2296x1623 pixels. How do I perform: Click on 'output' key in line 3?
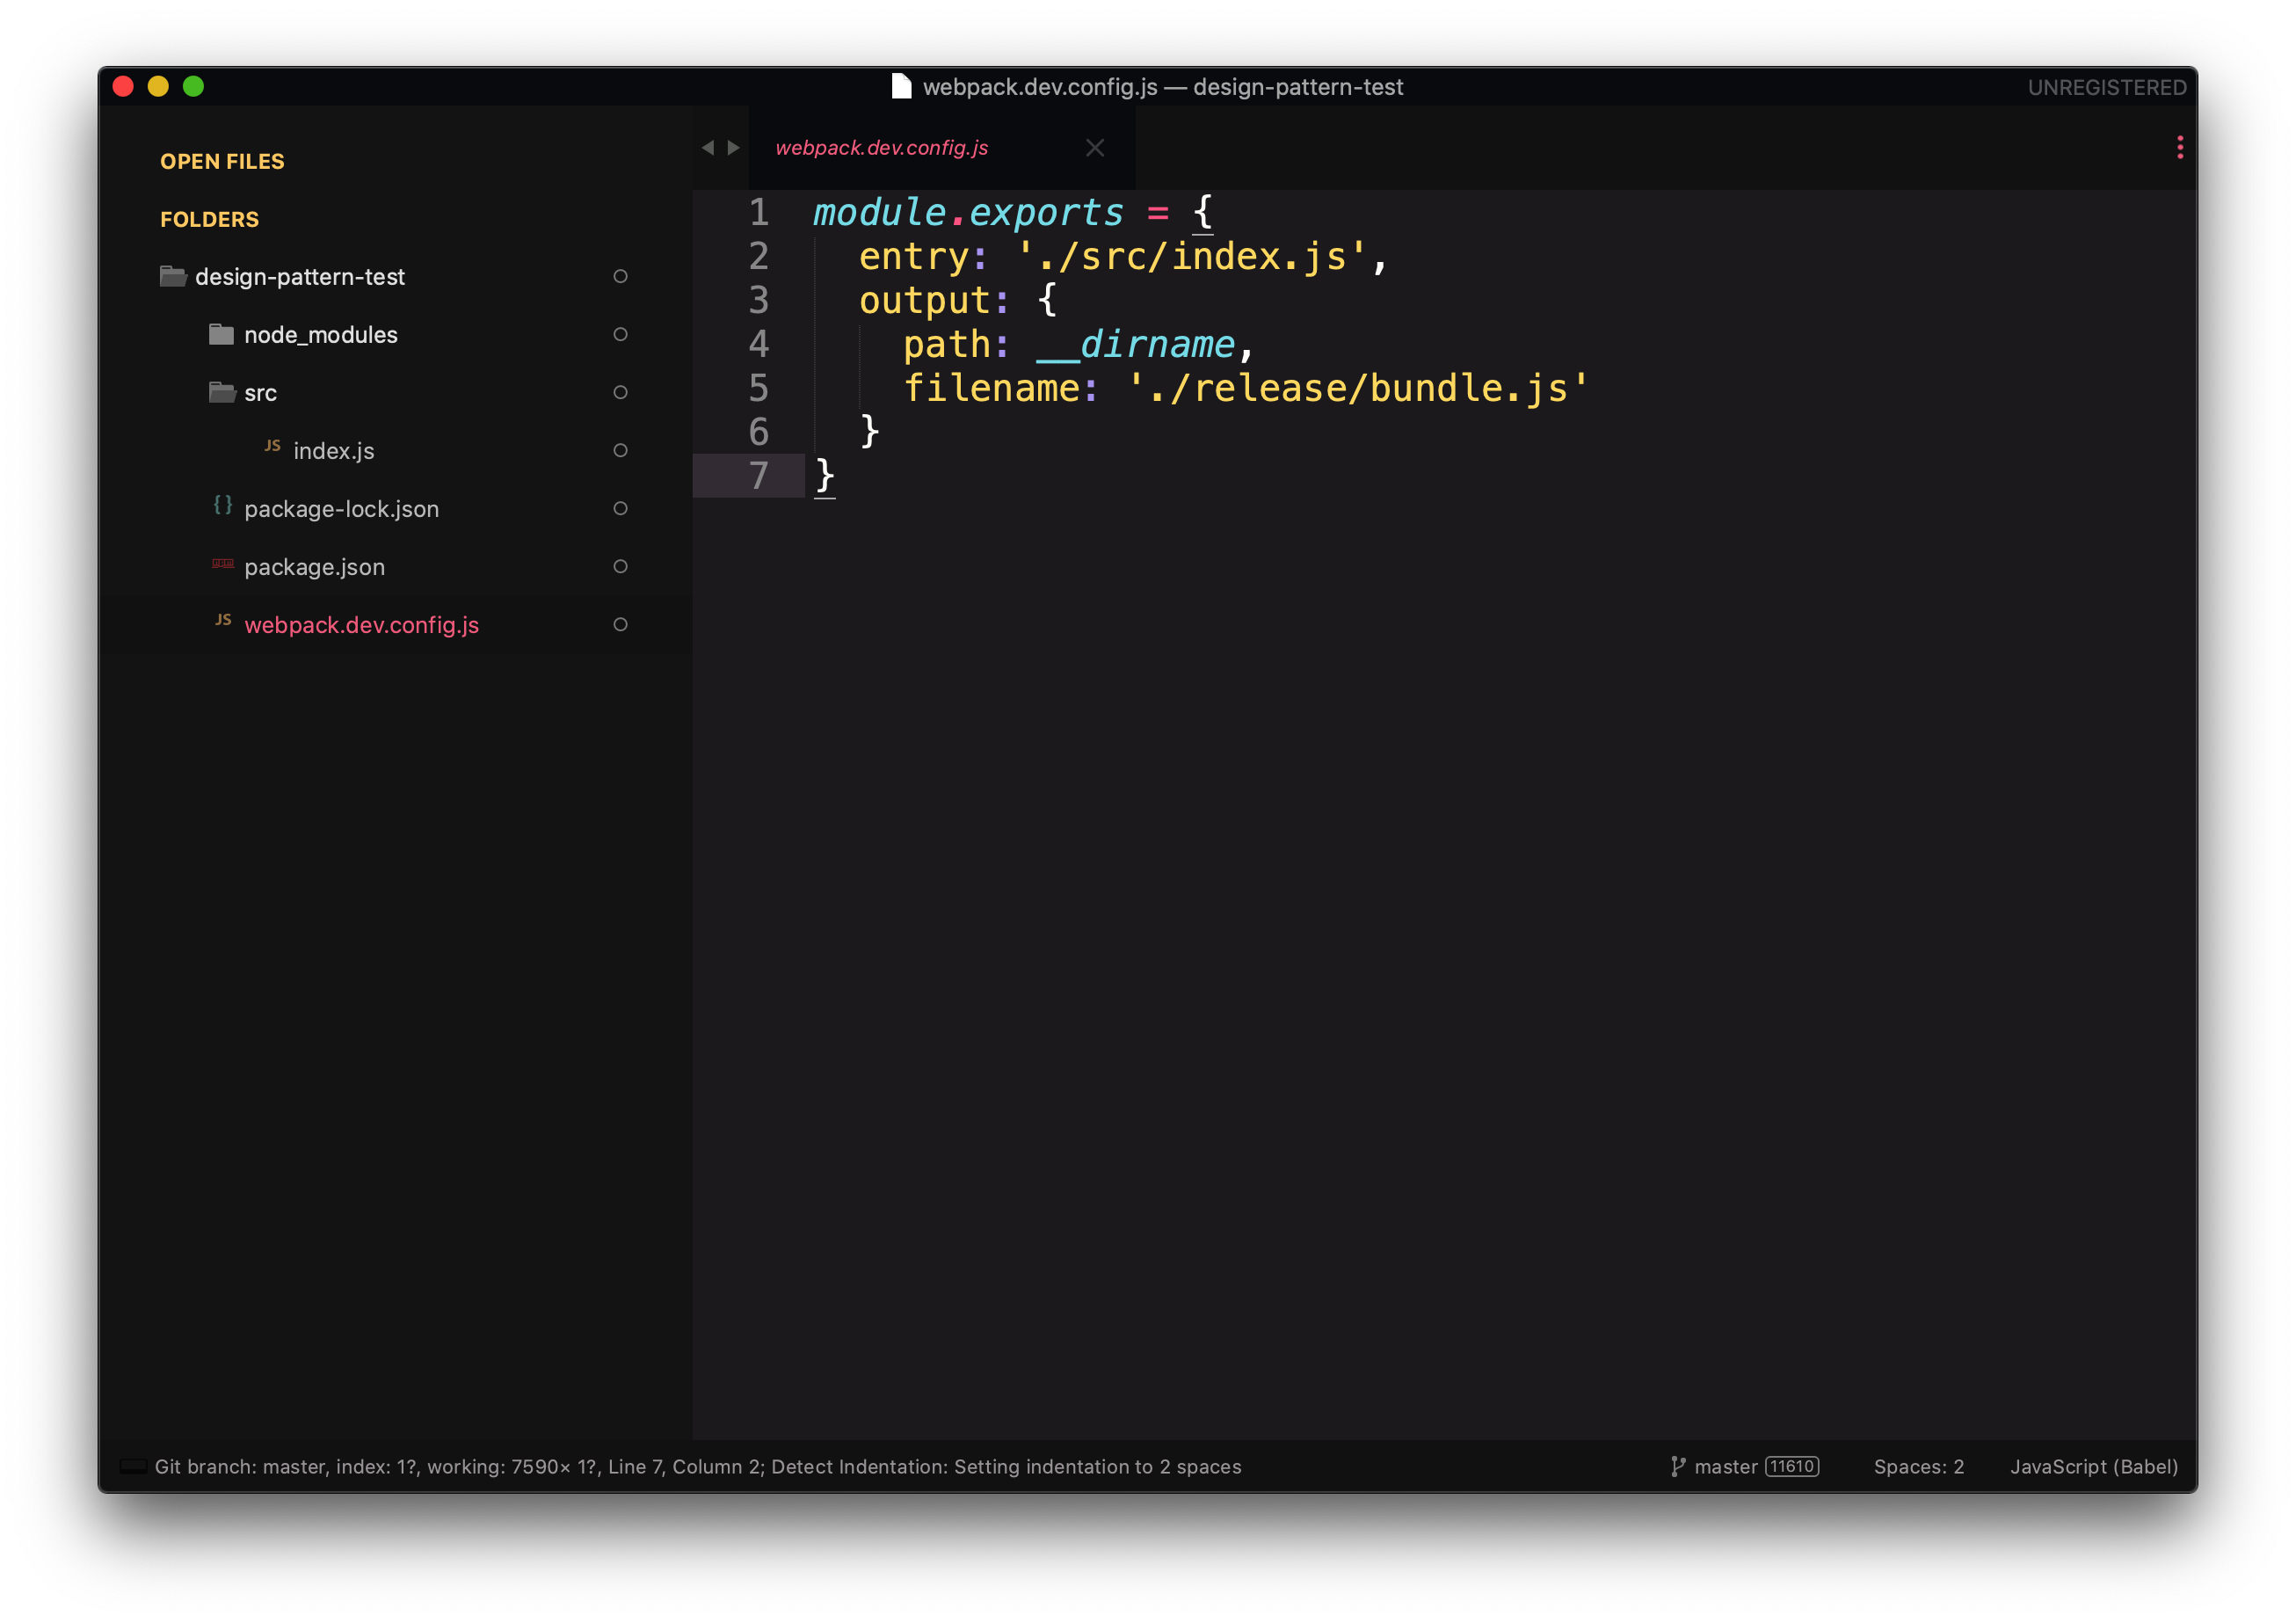coord(924,300)
